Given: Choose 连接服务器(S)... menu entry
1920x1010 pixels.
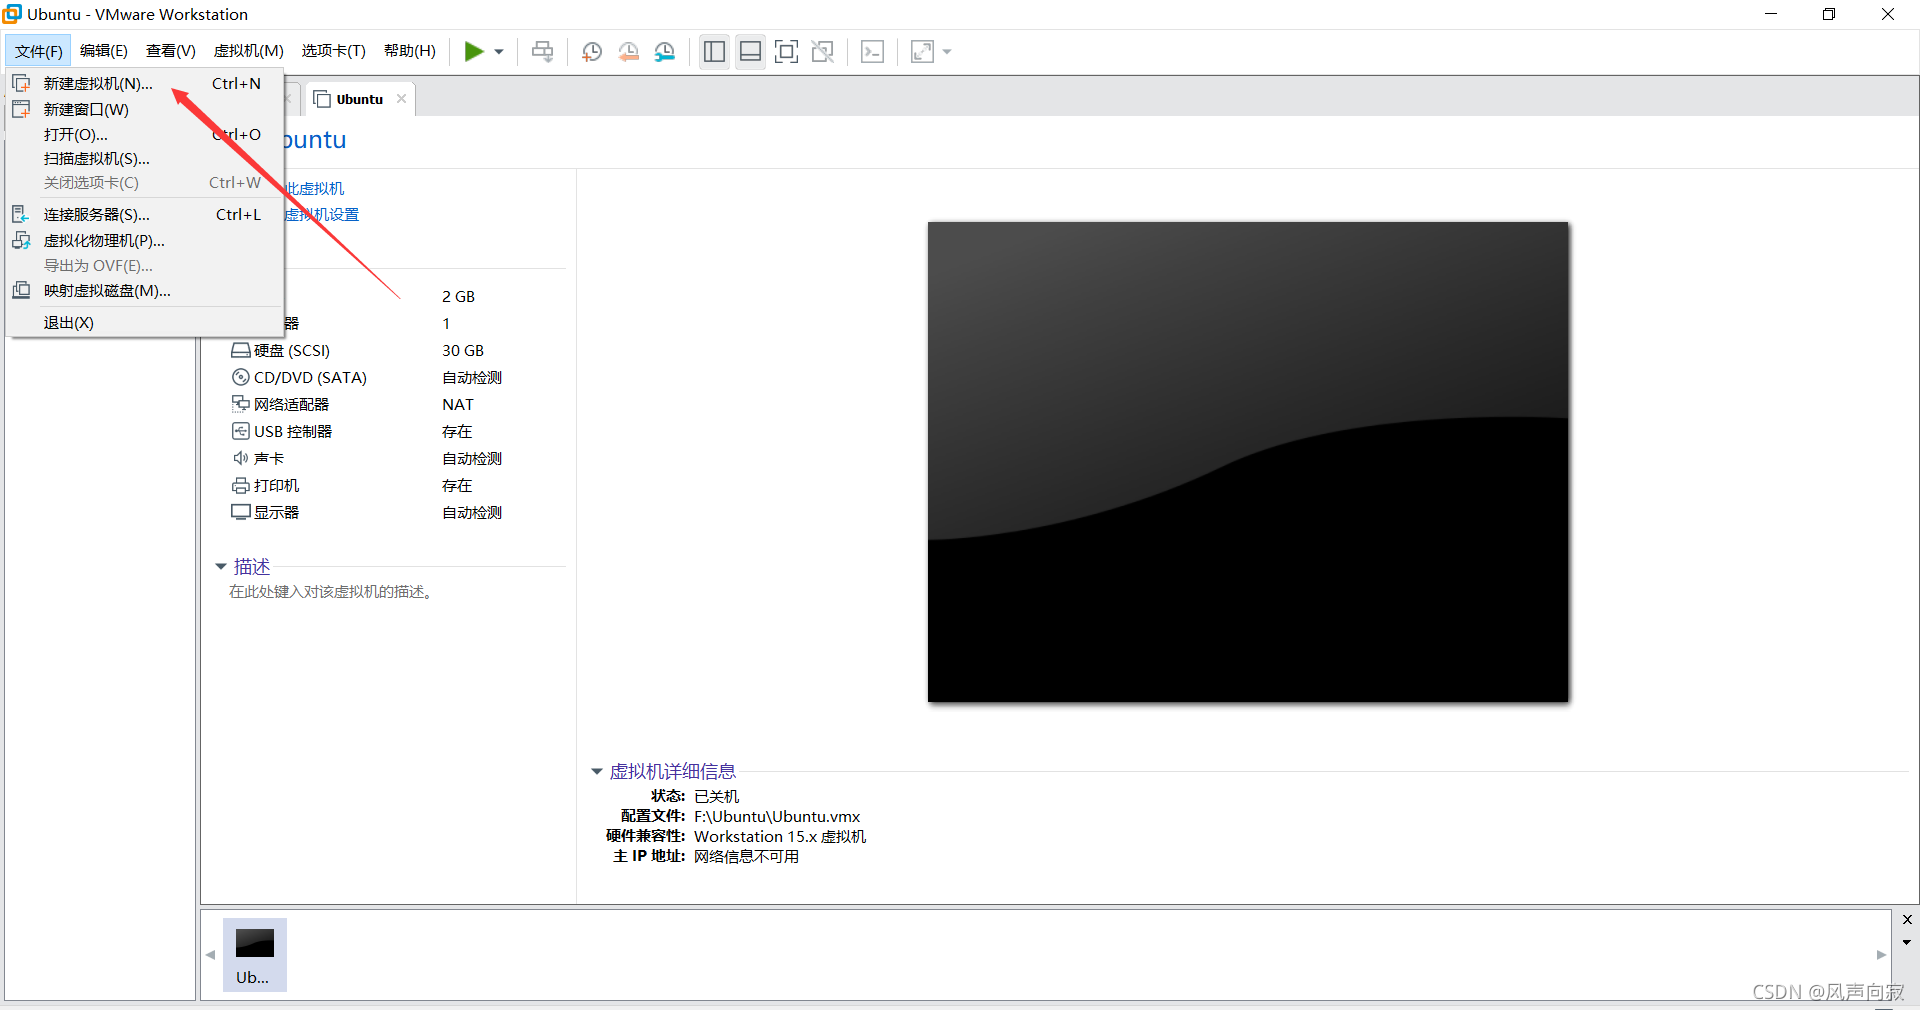Looking at the screenshot, I should click(144, 214).
